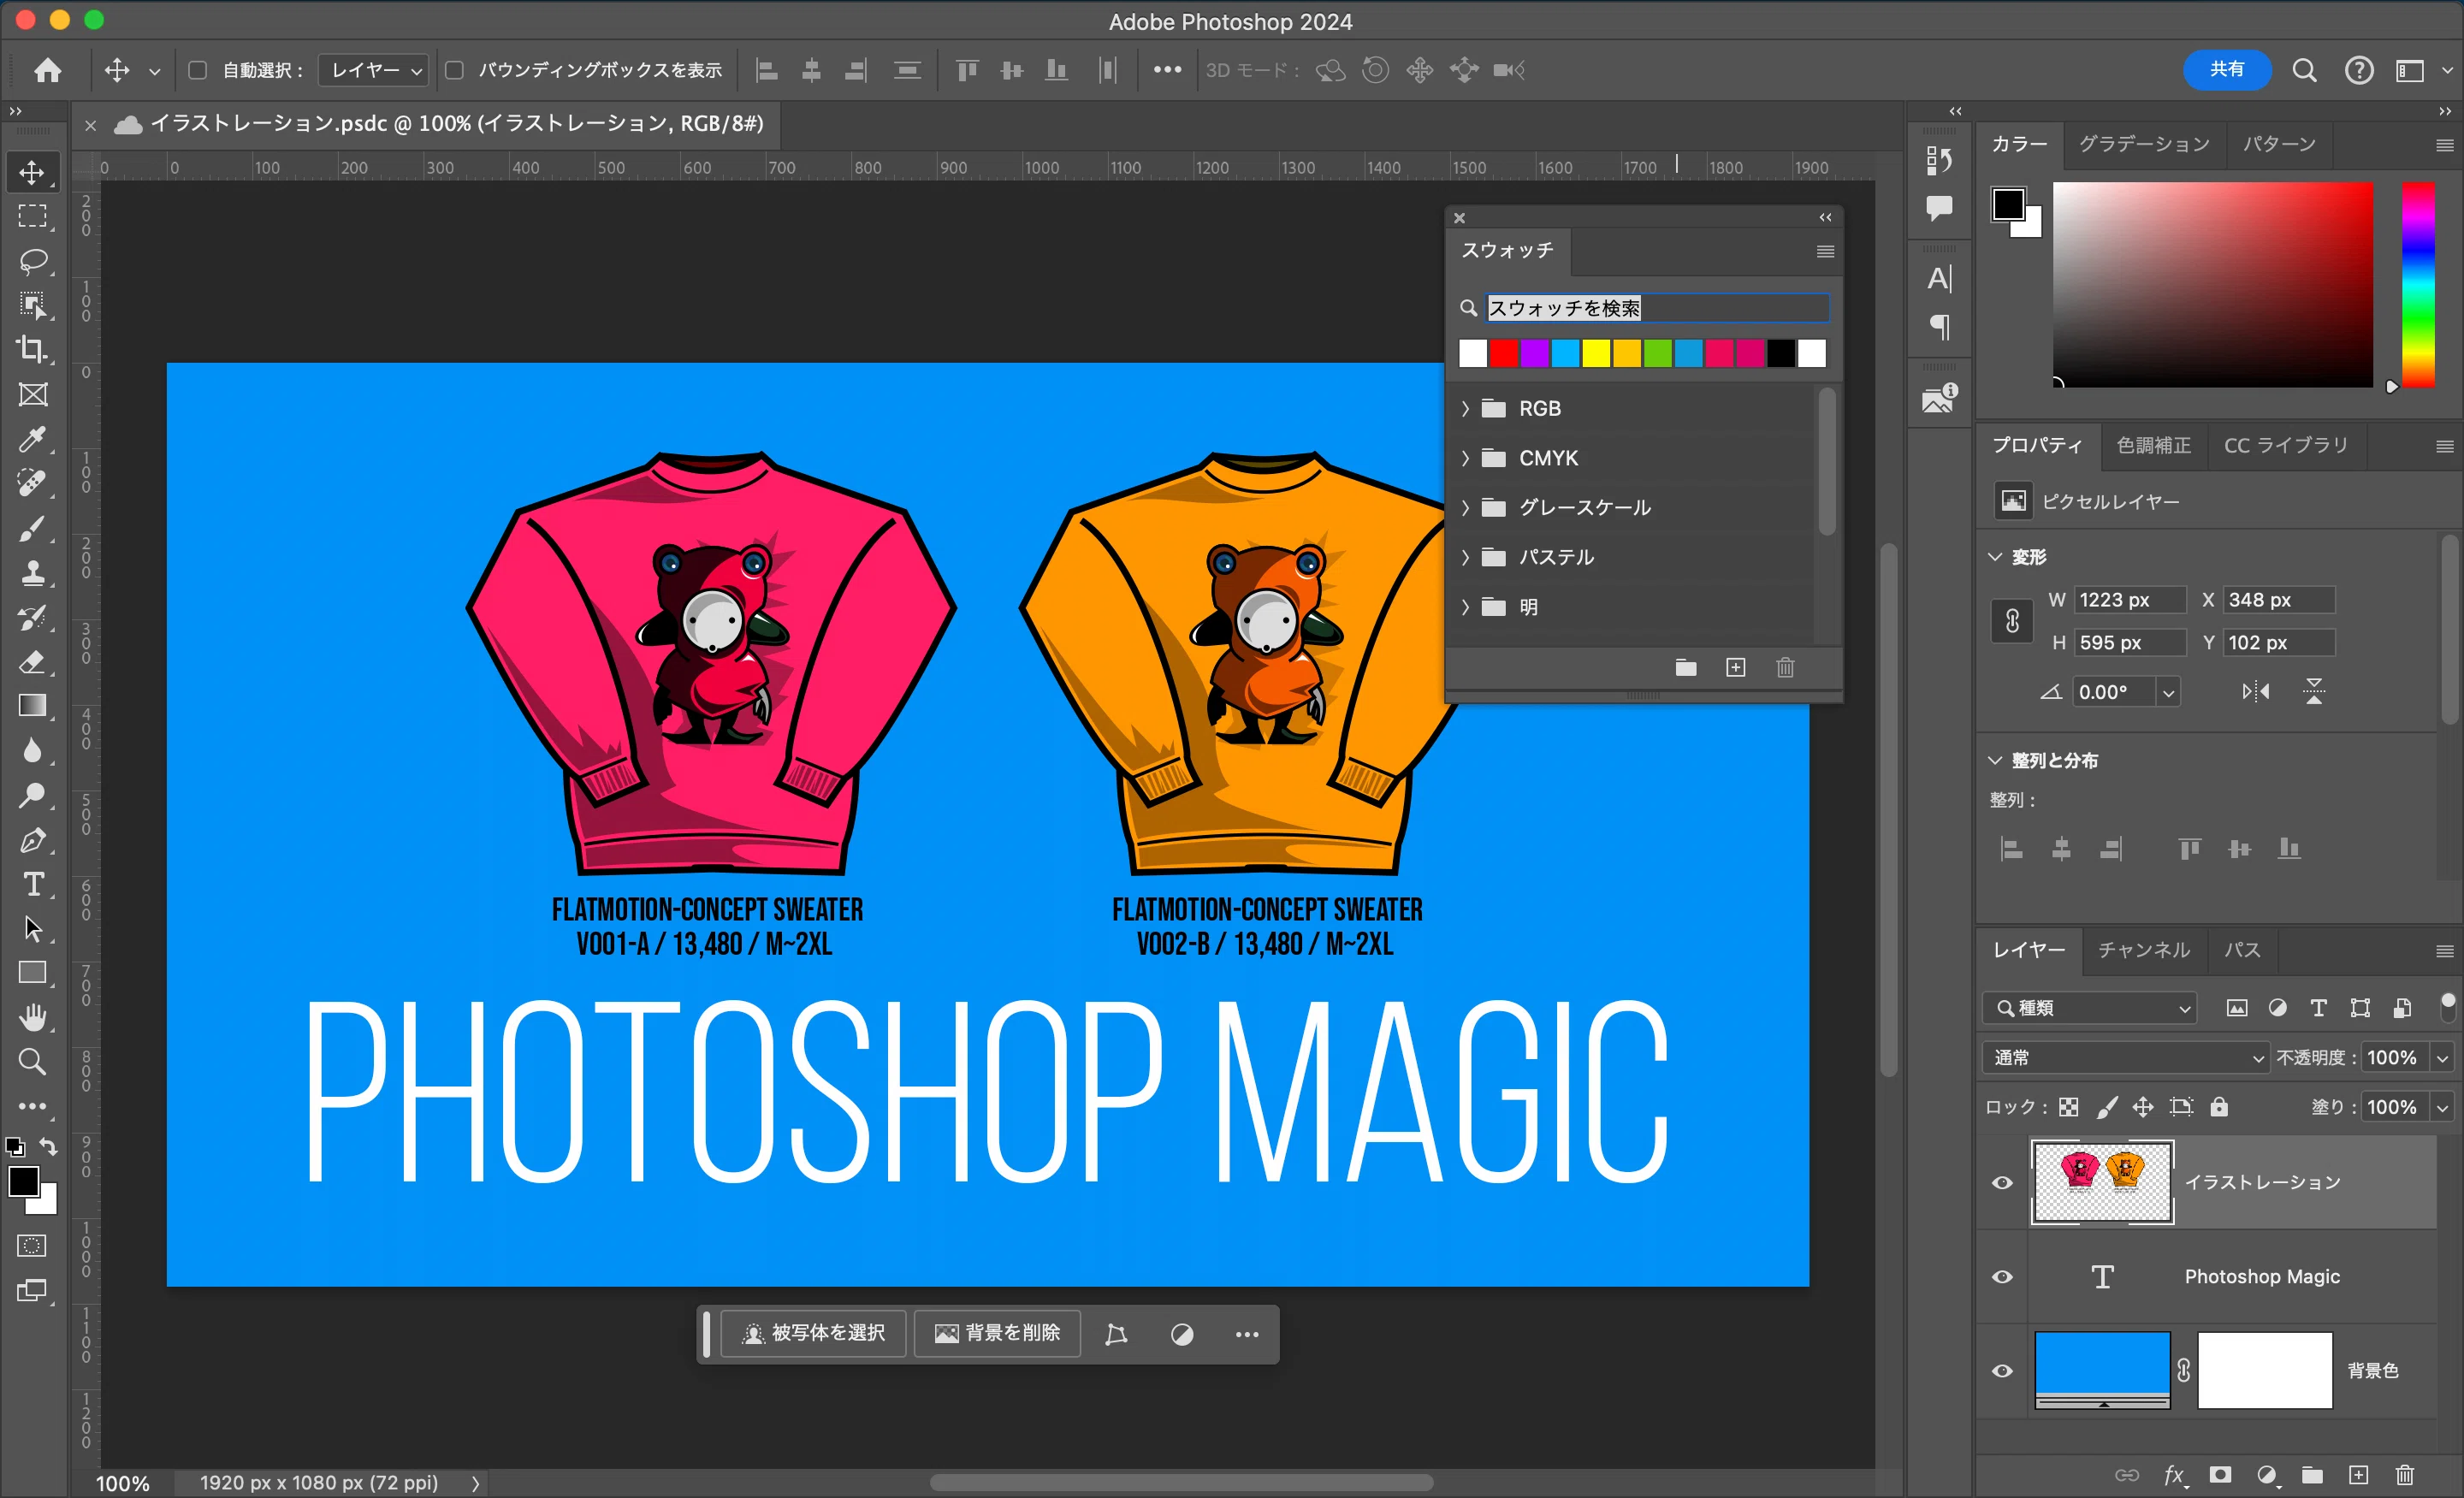Open more options in contextual task bar
Image resolution: width=2464 pixels, height=1498 pixels.
point(1247,1334)
